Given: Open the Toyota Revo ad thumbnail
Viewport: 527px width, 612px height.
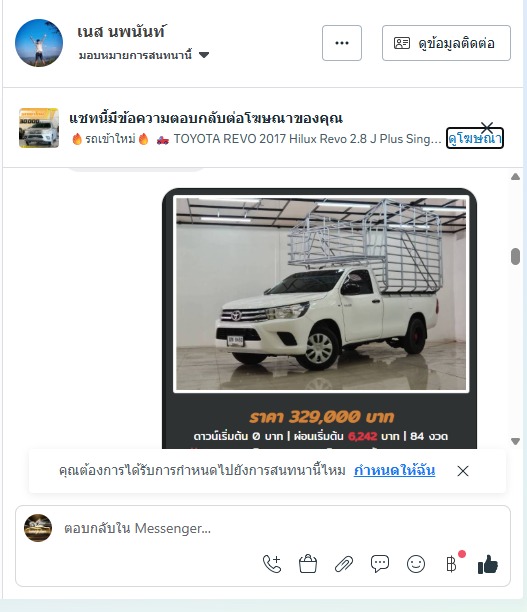Looking at the screenshot, I should [x=39, y=128].
